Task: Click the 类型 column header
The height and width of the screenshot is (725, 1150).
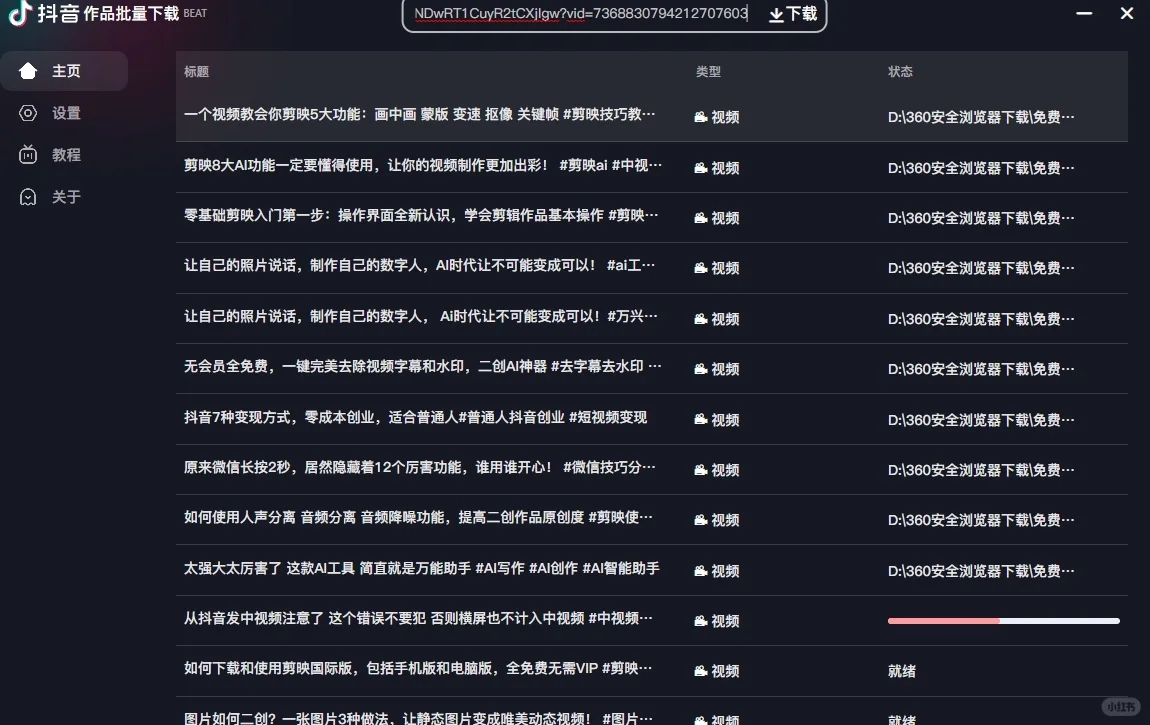Action: 709,71
